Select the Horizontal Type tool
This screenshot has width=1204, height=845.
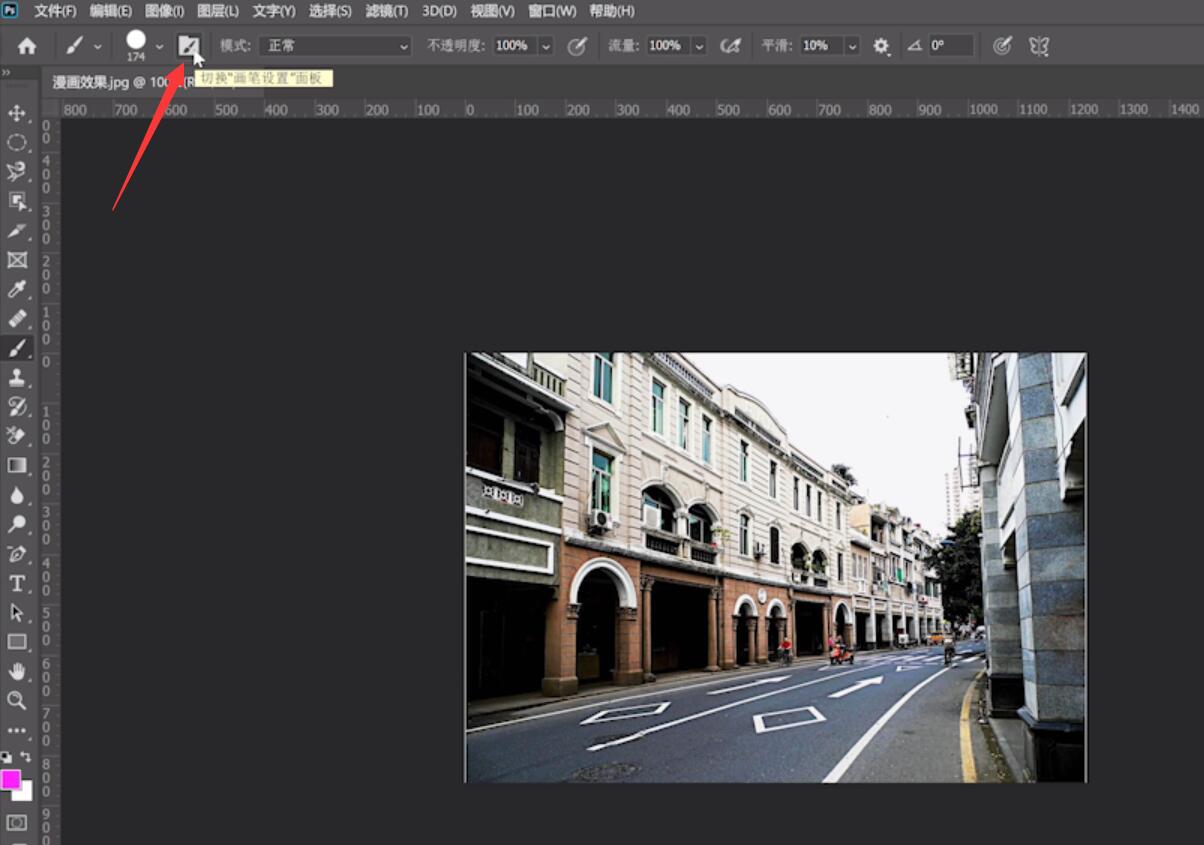[x=17, y=584]
